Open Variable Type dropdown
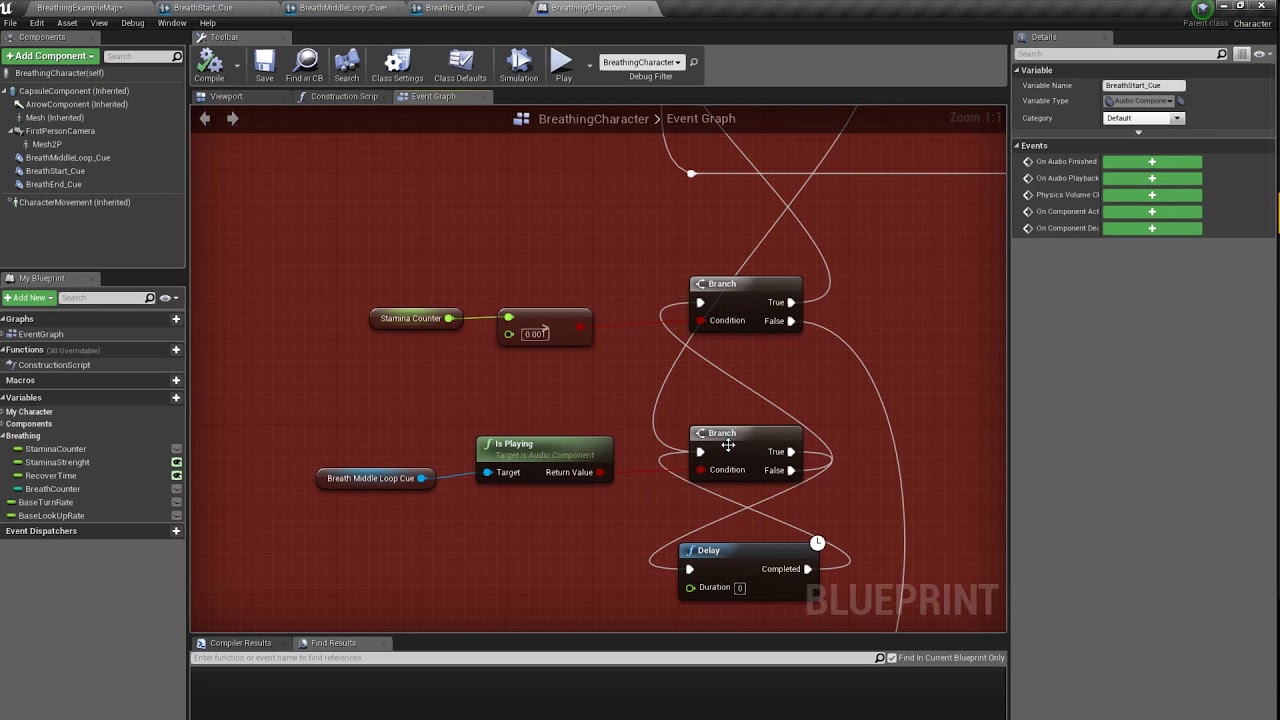Image resolution: width=1280 pixels, height=720 pixels. pos(1137,101)
